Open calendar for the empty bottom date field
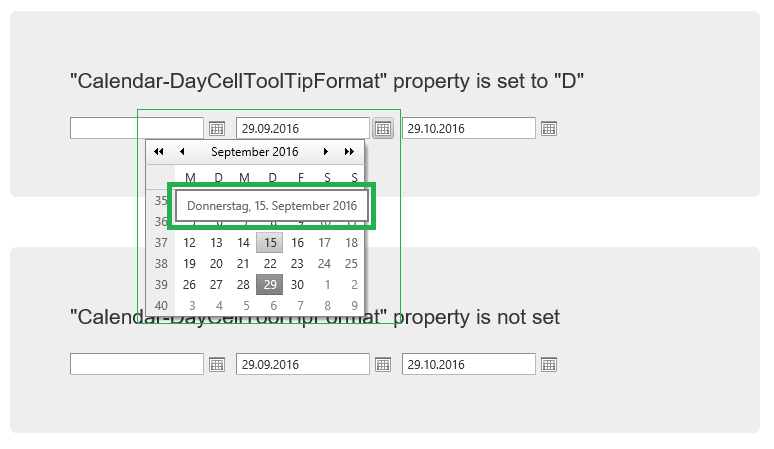The height and width of the screenshot is (449, 774). [x=217, y=365]
